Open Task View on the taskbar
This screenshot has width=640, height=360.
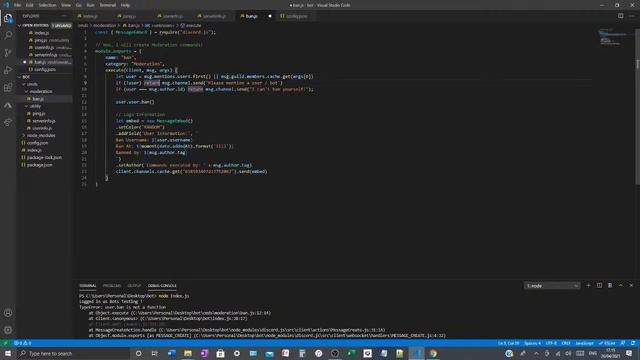[155, 353]
